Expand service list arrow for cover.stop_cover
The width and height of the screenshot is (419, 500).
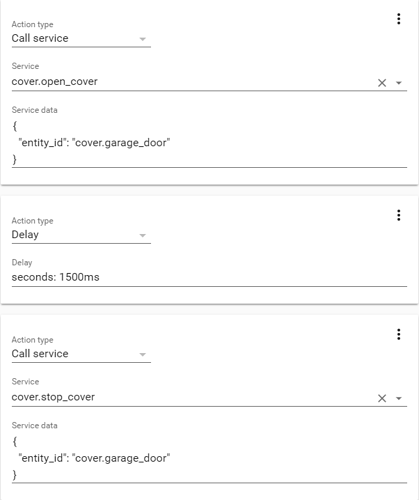pos(399,398)
